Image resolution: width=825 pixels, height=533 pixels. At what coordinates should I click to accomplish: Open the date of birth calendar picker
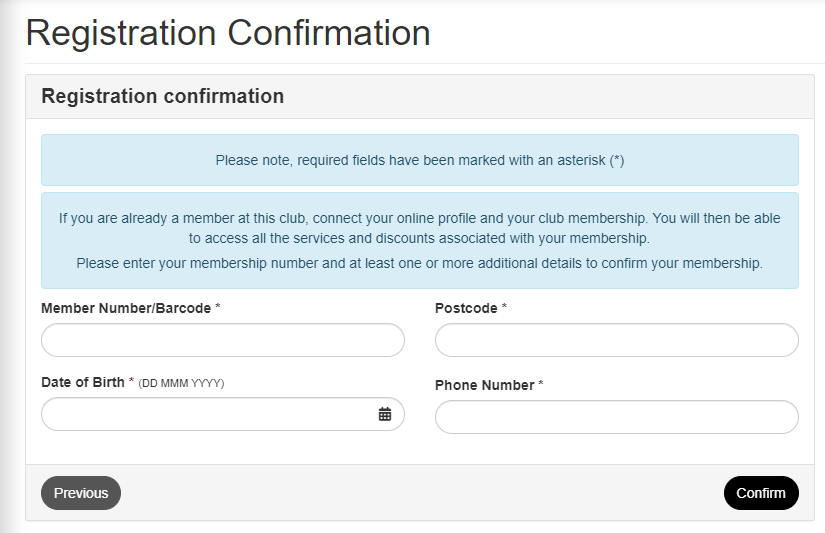(x=385, y=414)
